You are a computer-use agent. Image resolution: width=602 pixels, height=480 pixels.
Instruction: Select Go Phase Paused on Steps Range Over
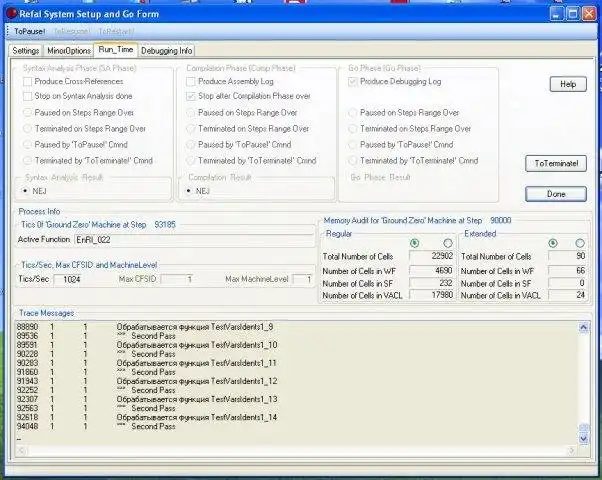tap(352, 113)
